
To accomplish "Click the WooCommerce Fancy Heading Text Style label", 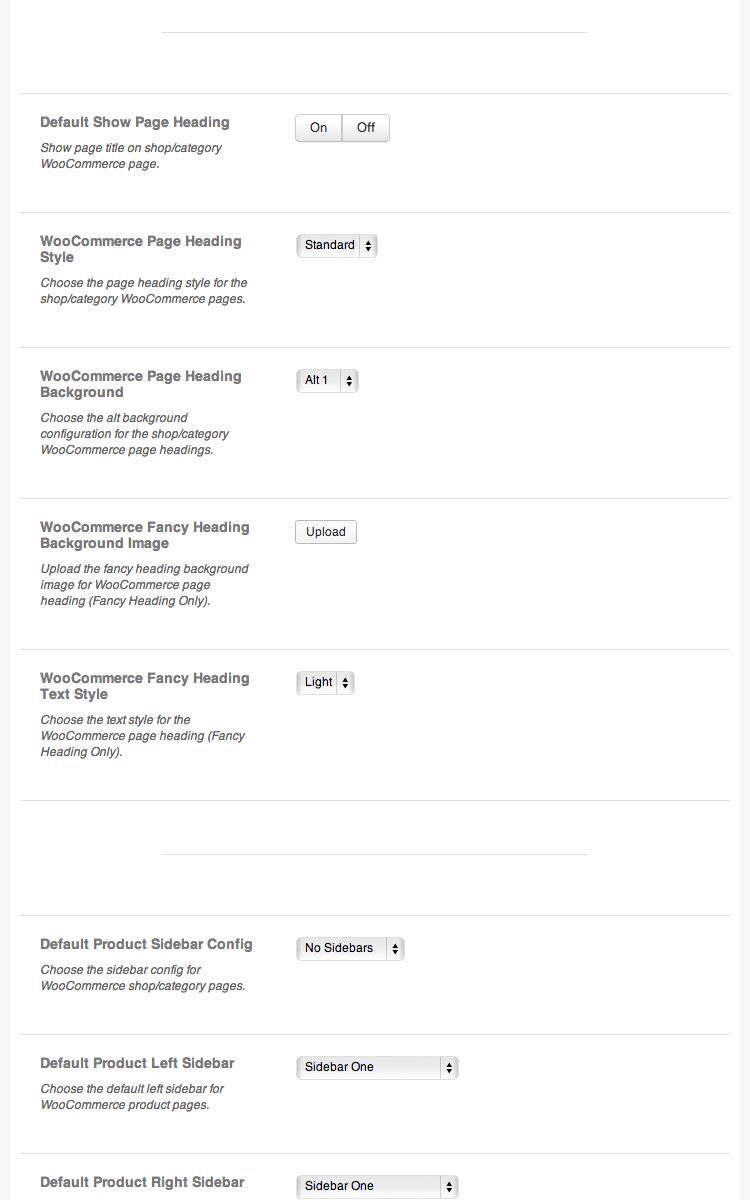I will (x=145, y=686).
